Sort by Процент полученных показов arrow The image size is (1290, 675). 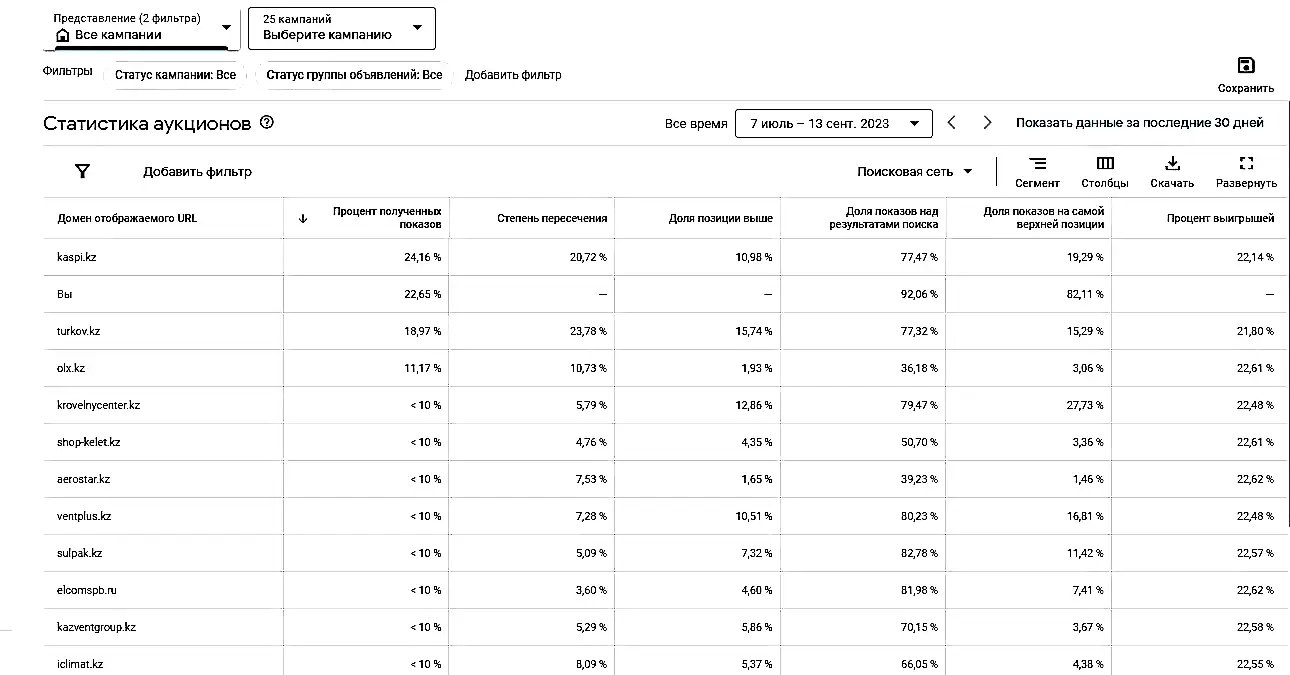pos(303,218)
